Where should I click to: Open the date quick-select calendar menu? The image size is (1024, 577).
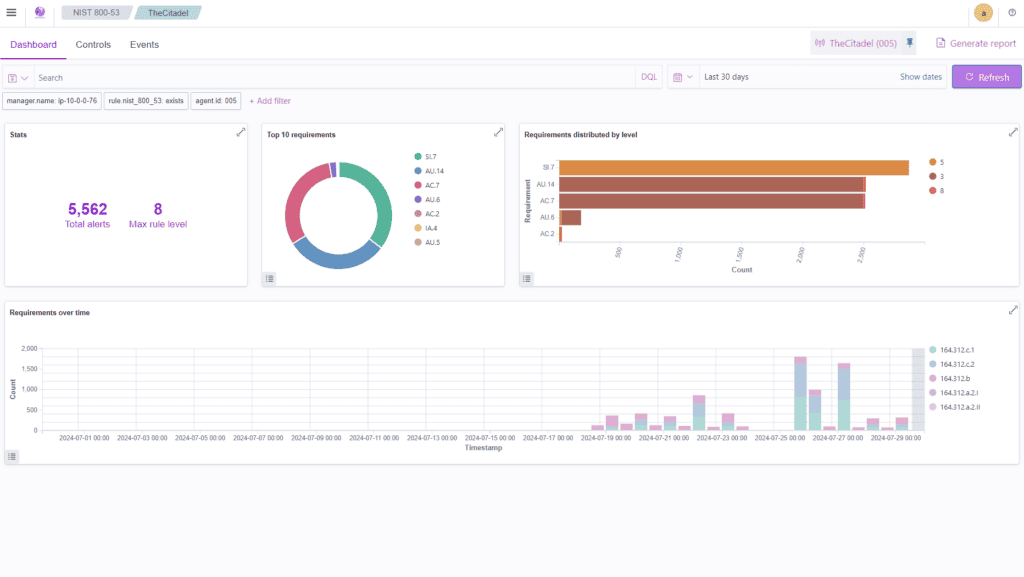tap(682, 77)
